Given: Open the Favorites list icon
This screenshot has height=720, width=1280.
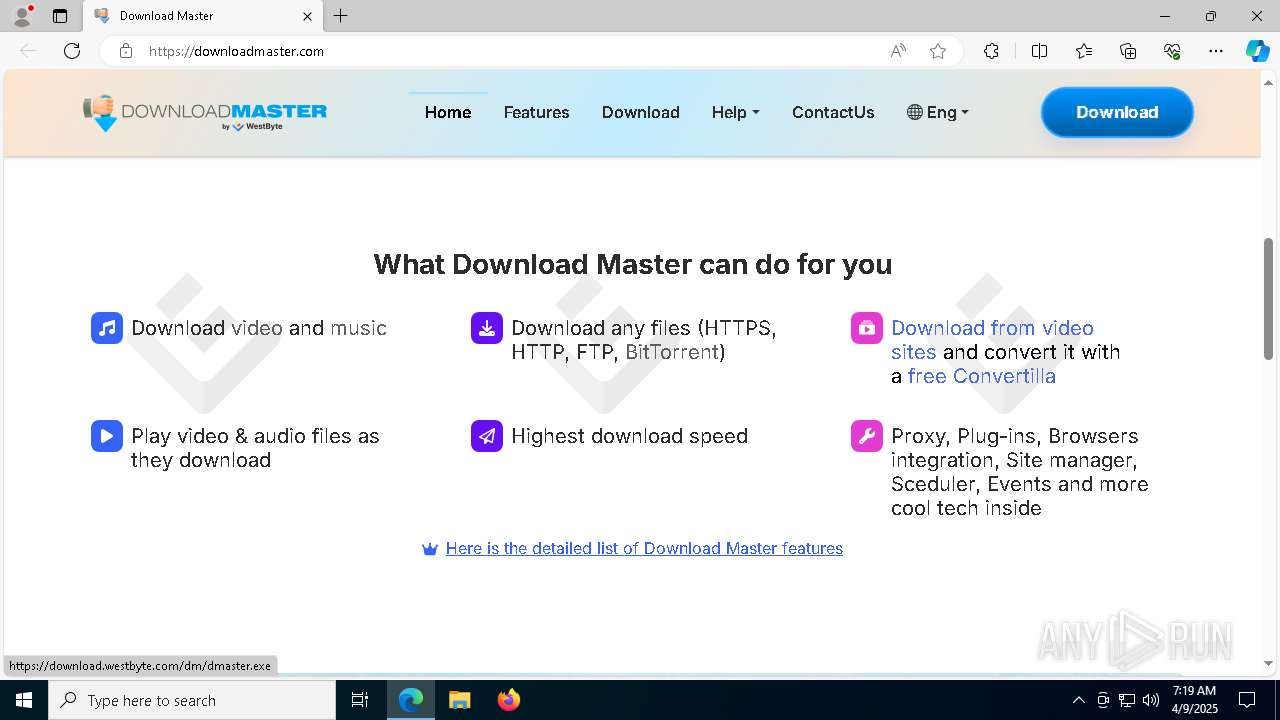Looking at the screenshot, I should coord(1084,51).
